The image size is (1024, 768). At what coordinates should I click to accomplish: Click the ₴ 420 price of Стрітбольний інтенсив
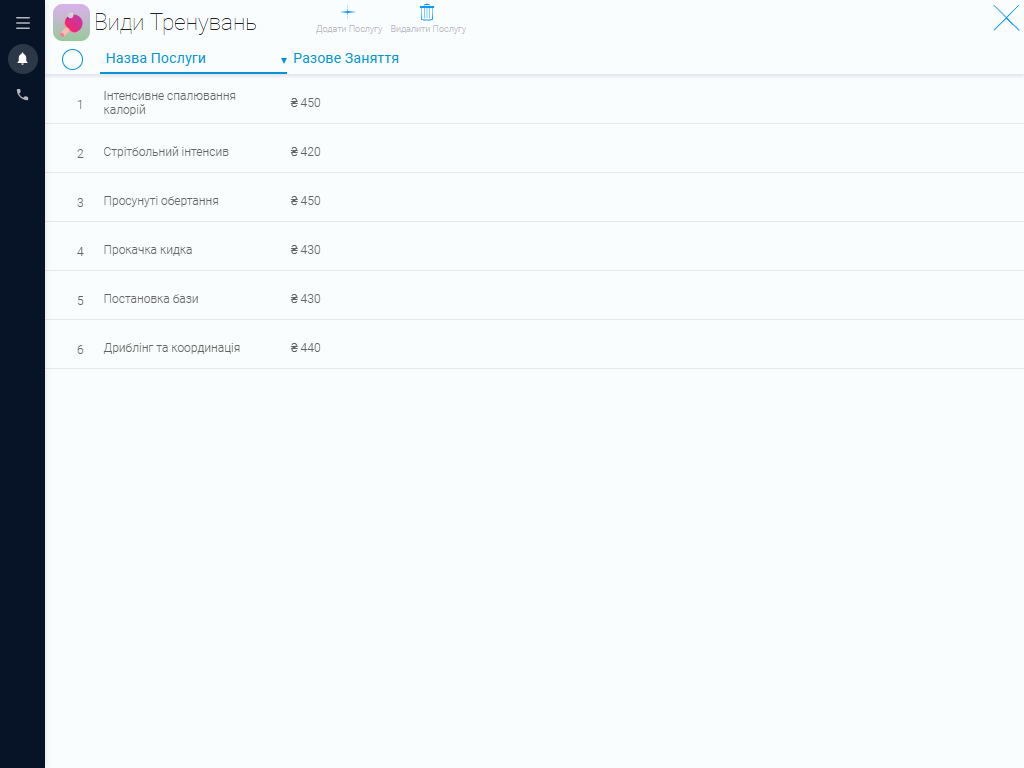coord(306,152)
